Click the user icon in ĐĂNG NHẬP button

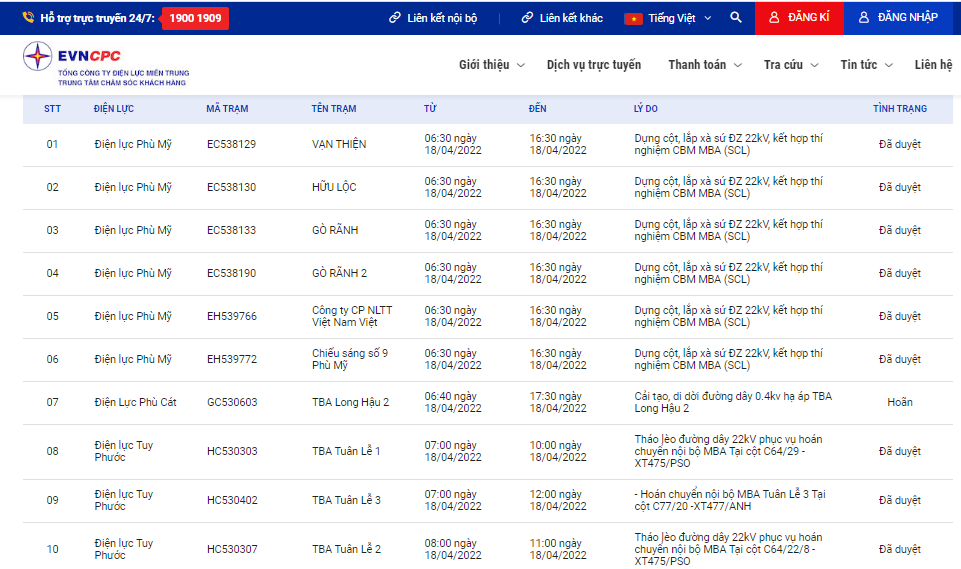(864, 18)
